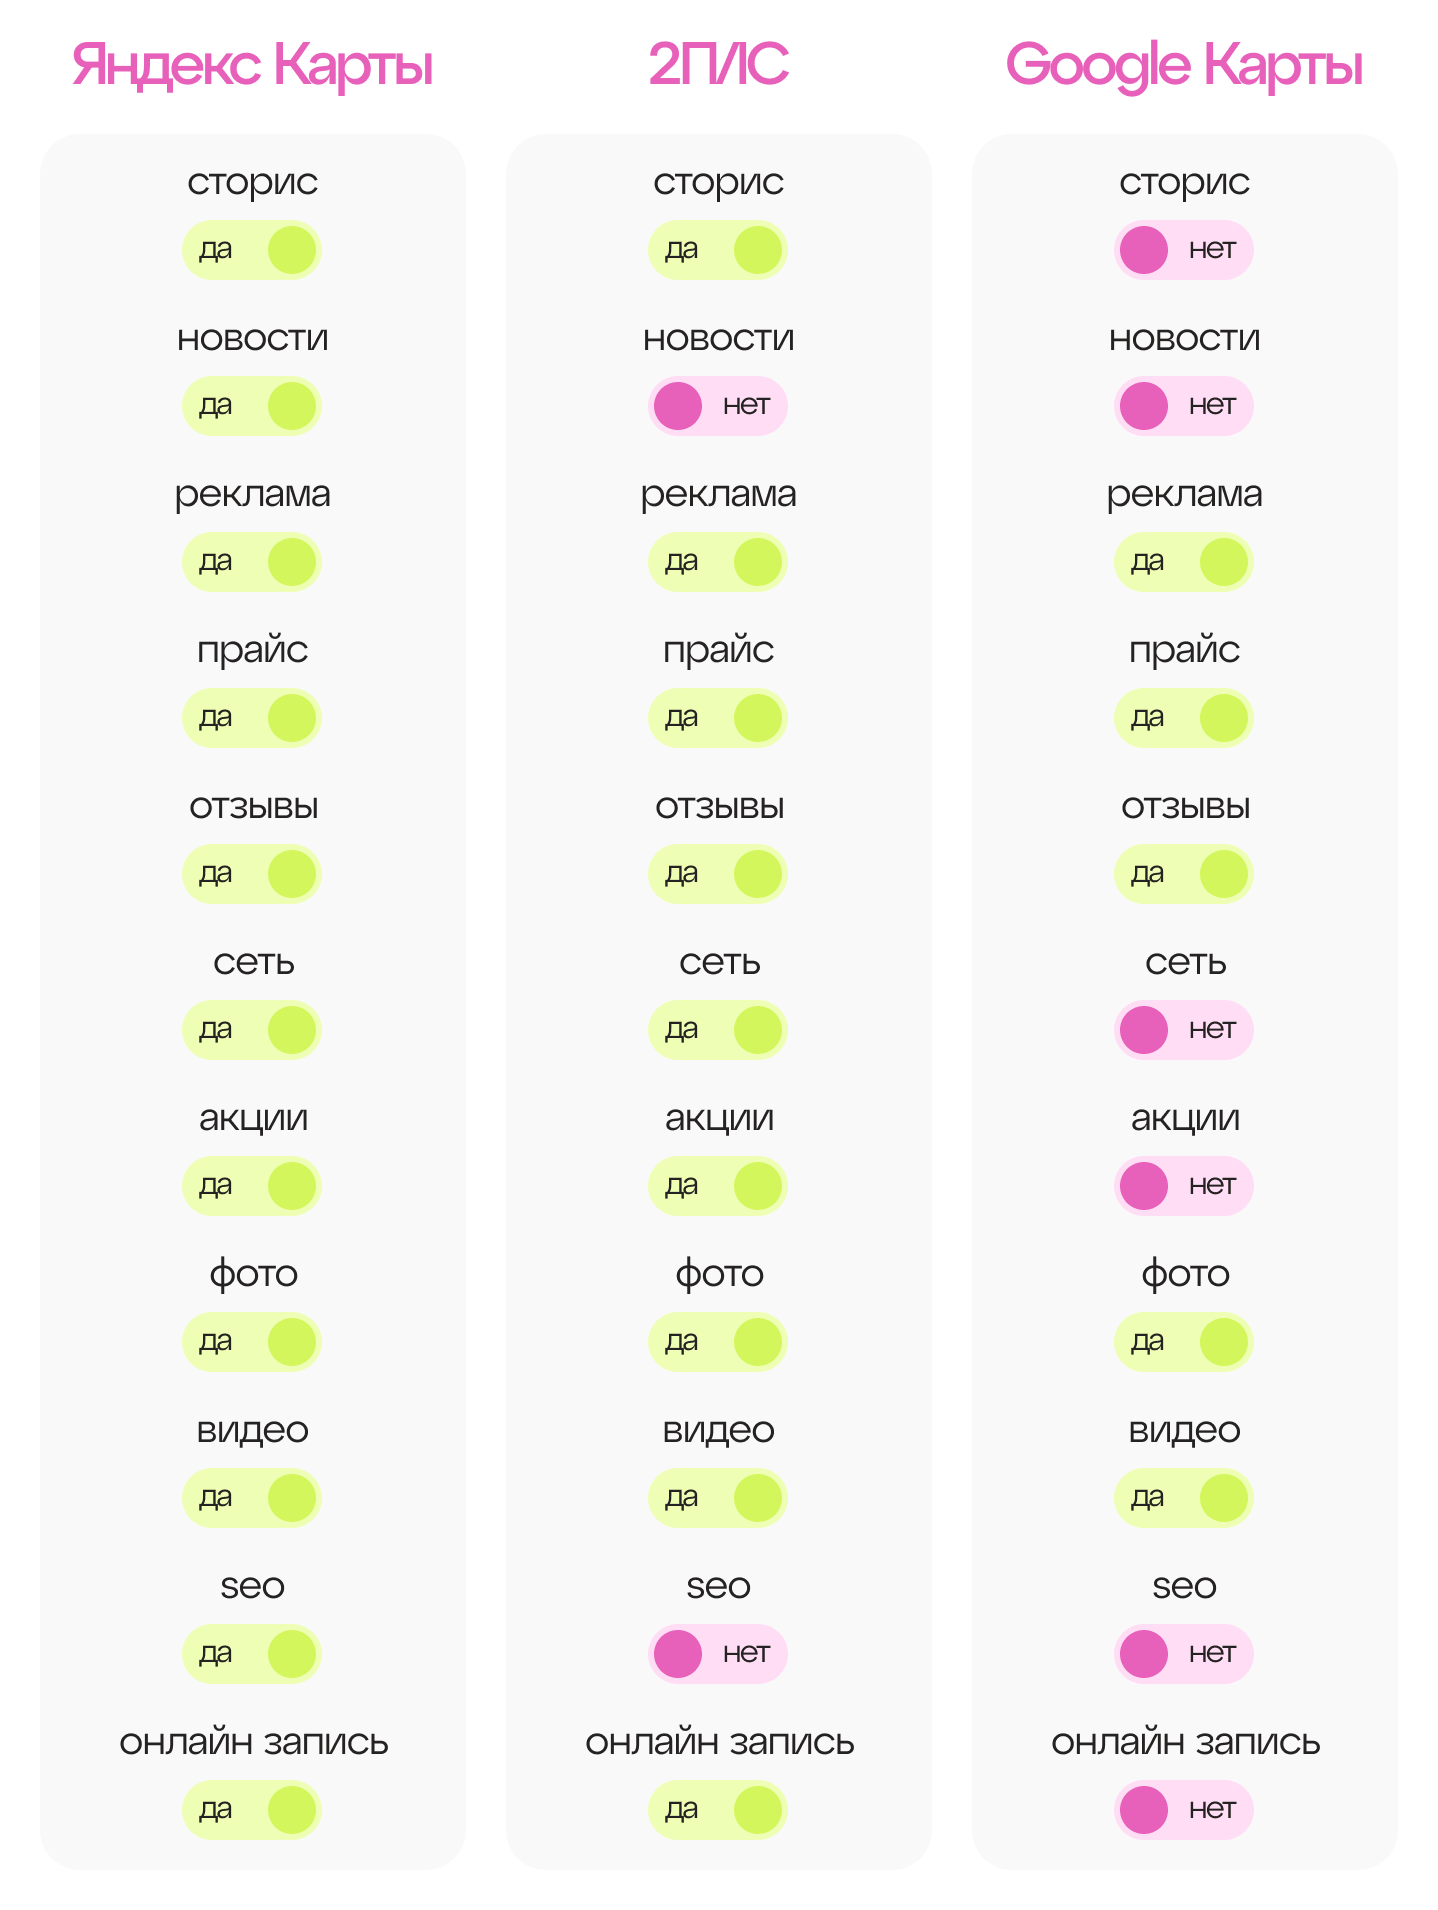The height and width of the screenshot is (1910, 1438).
Task: Turn on акции switch under Google Карты
Action: (1183, 1186)
